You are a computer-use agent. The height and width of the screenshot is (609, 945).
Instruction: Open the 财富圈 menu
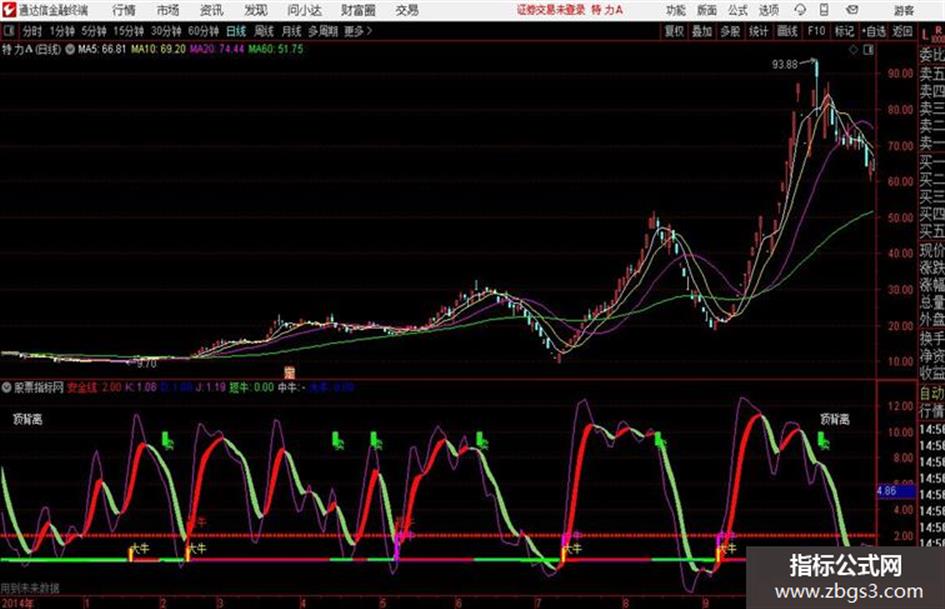tap(359, 10)
